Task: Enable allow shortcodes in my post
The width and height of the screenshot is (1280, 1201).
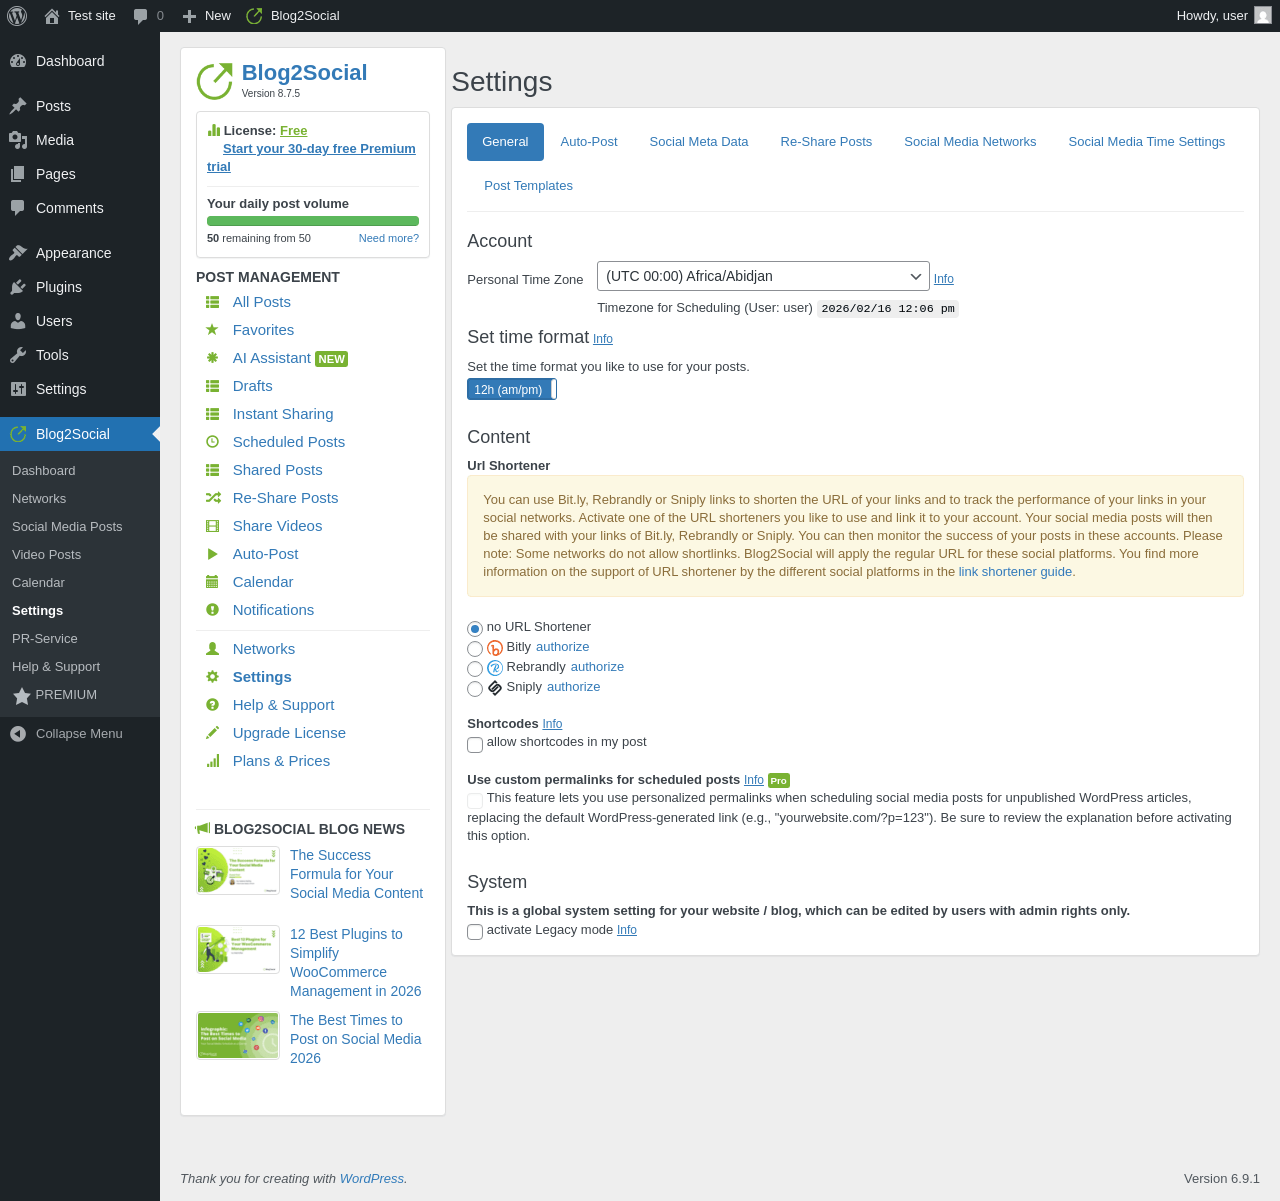Action: click(475, 745)
